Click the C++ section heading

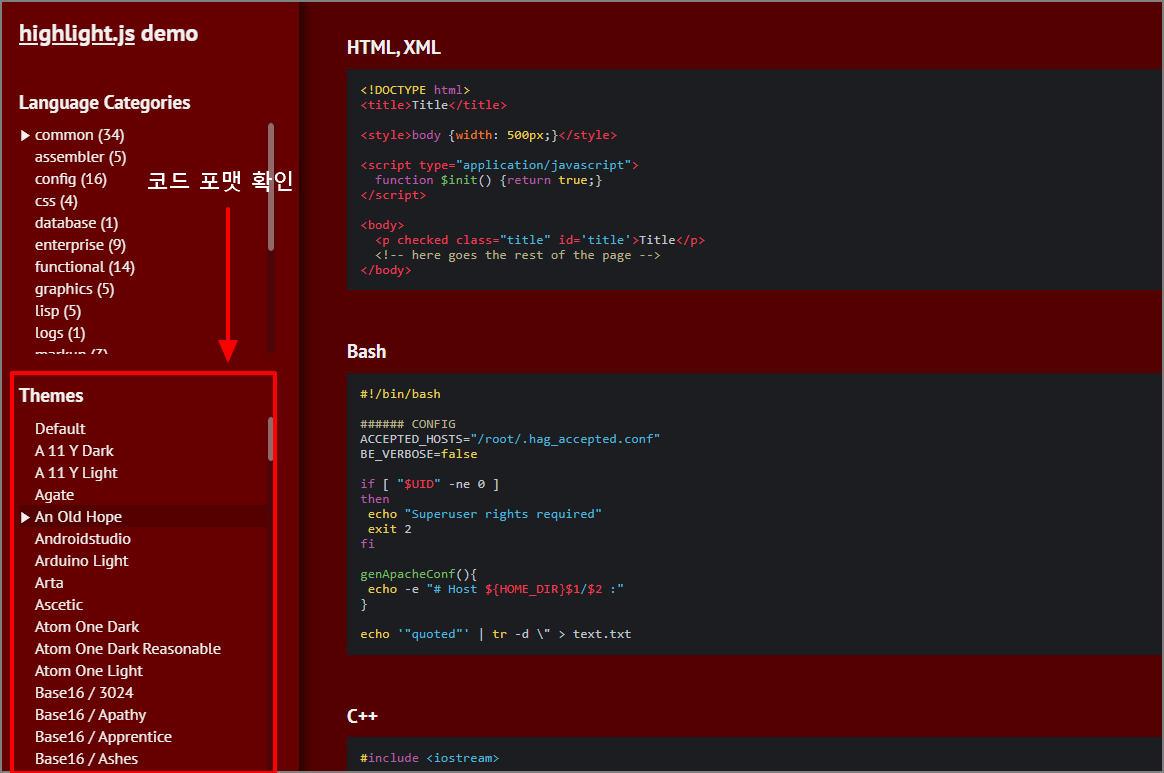pyautogui.click(x=362, y=716)
